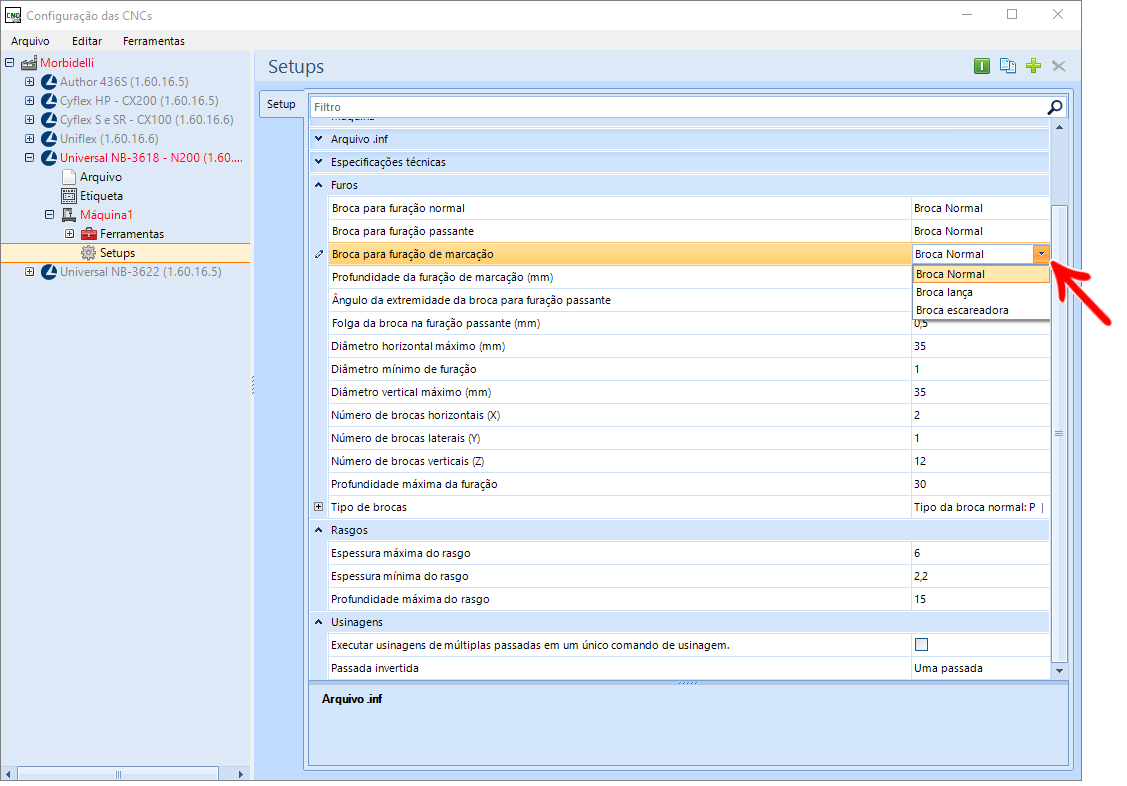The width and height of the screenshot is (1127, 786).
Task: Click the Author 436S machine icon
Action: [x=49, y=82]
